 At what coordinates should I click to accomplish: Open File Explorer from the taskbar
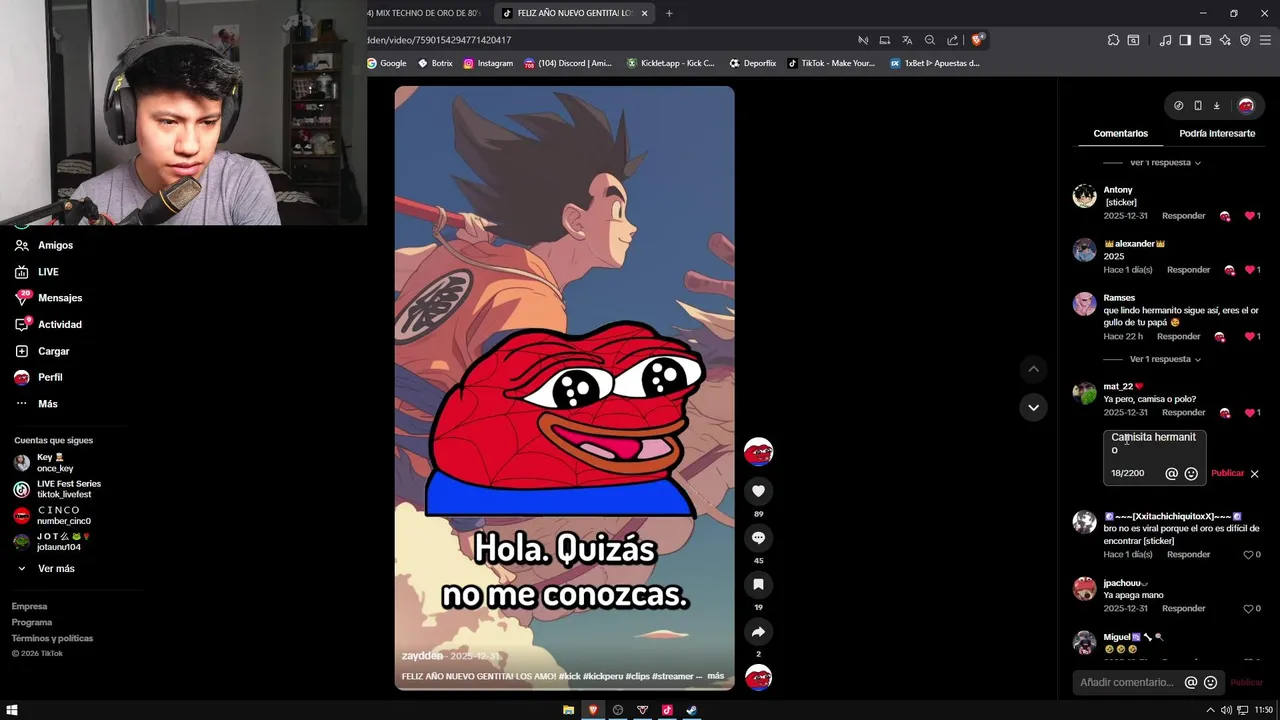coord(568,710)
